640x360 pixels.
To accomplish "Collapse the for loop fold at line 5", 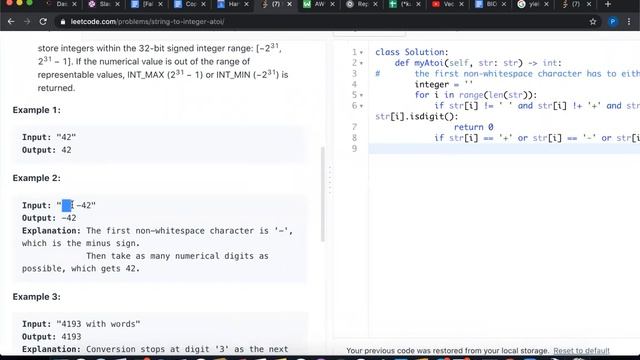I will click(x=361, y=96).
